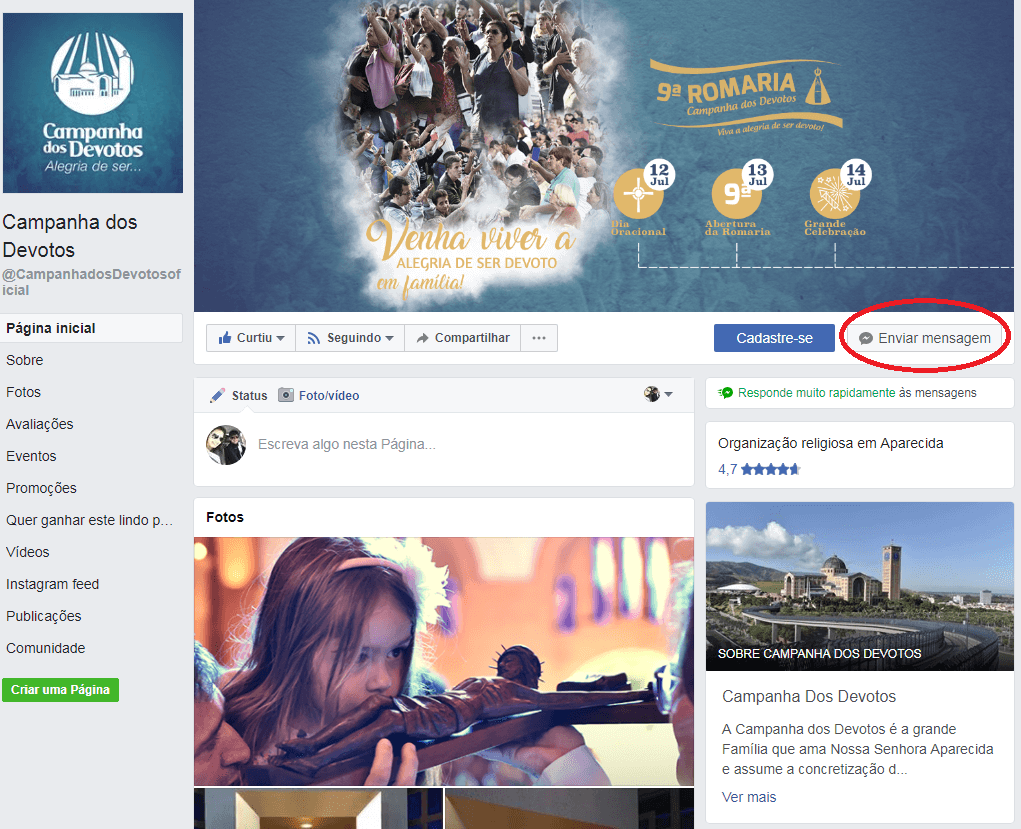
Task: Open the Curtiu like dropdown
Action: 251,338
